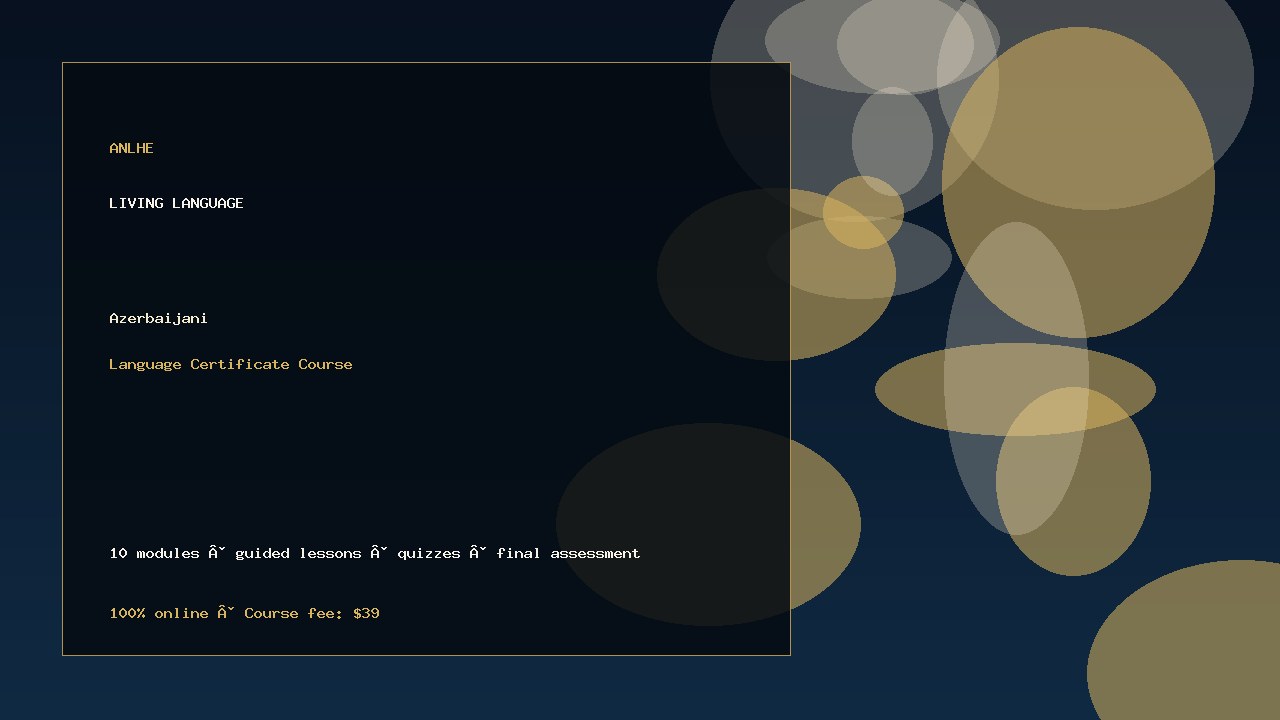Click the "ANLHE" brand text
The width and height of the screenshot is (1280, 720).
coord(131,148)
